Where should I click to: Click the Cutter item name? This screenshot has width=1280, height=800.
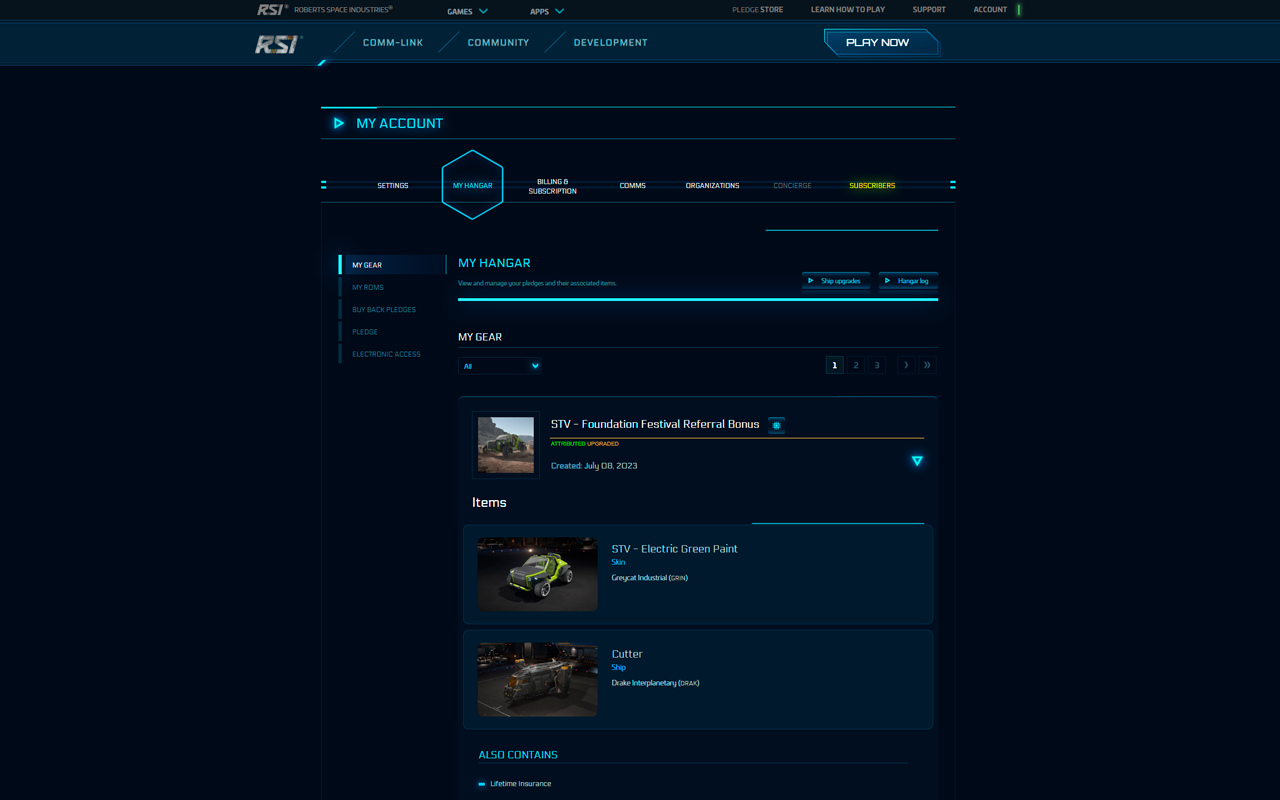click(627, 654)
